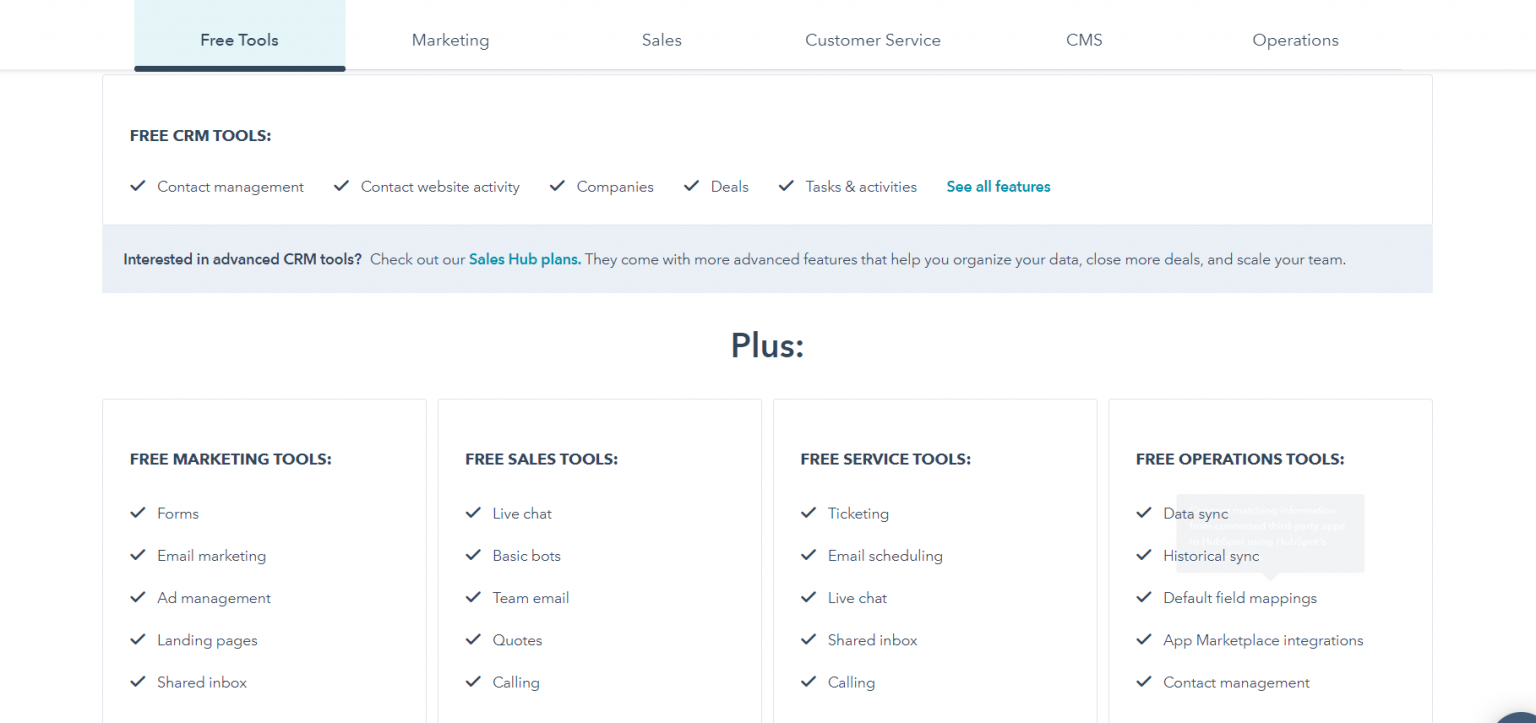Screen dimensions: 1536x723
Task: Click the tooltip popup near Data sync
Action: pyautogui.click(x=1270, y=533)
